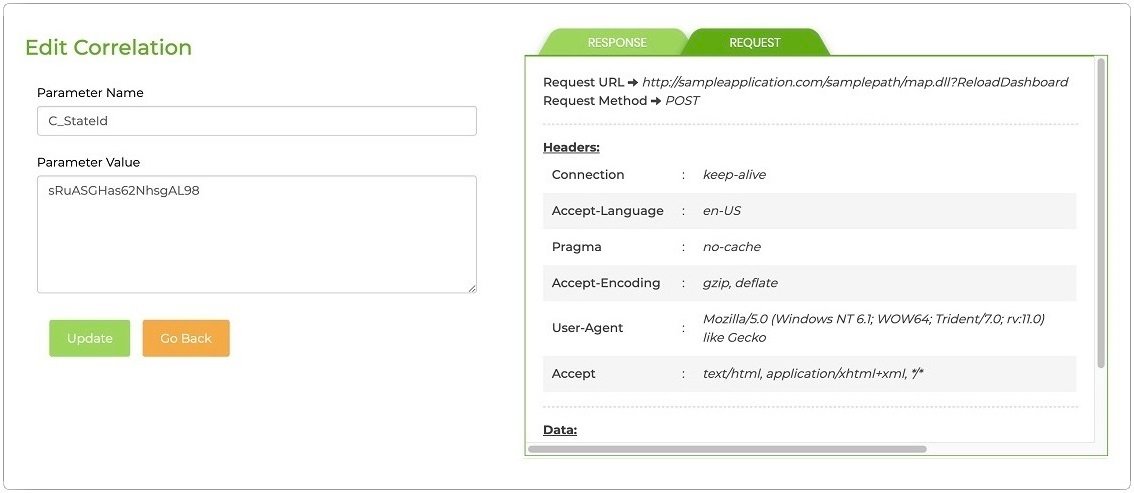Select the Connection header row
The height and width of the screenshot is (493, 1134).
(809, 175)
